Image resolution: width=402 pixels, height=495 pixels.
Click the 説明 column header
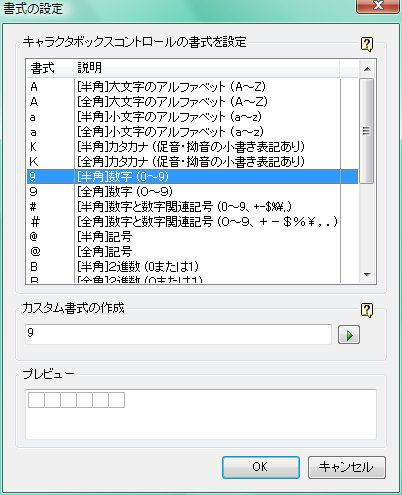click(x=206, y=68)
